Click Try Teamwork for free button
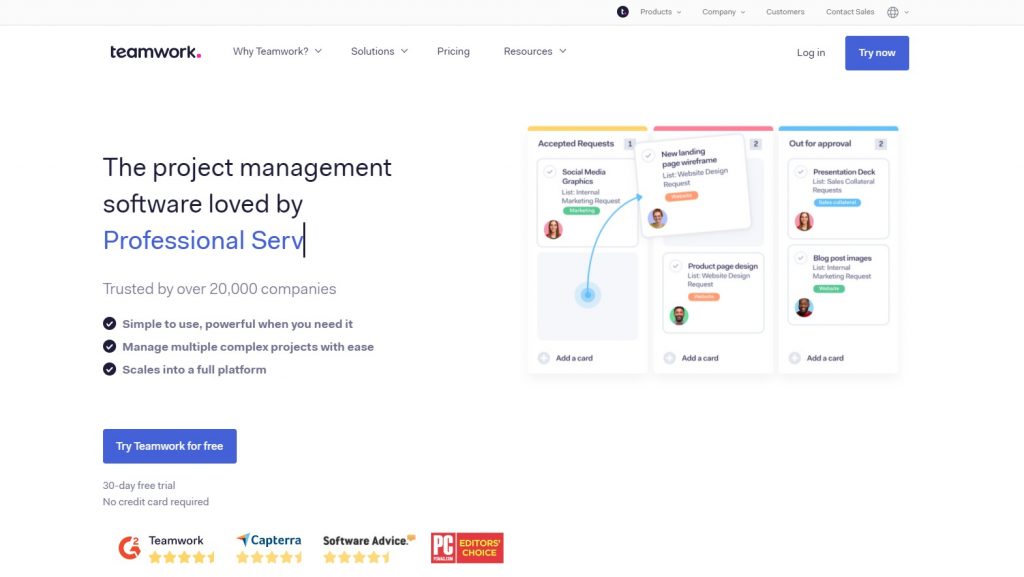Viewport: 1024px width, 577px height. (x=170, y=446)
